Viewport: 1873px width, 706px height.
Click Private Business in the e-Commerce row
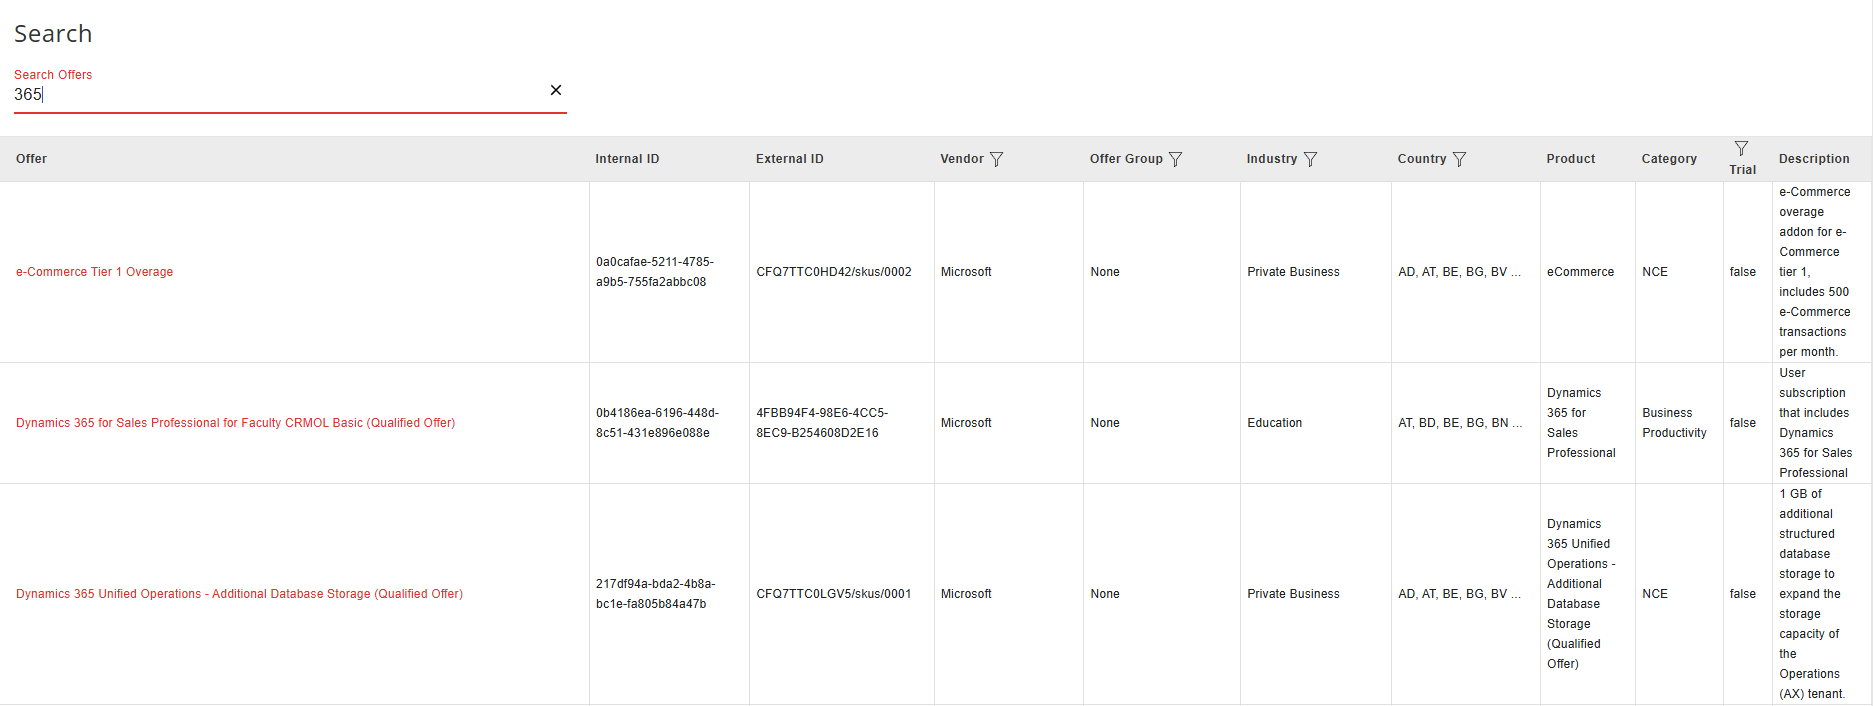point(1293,272)
